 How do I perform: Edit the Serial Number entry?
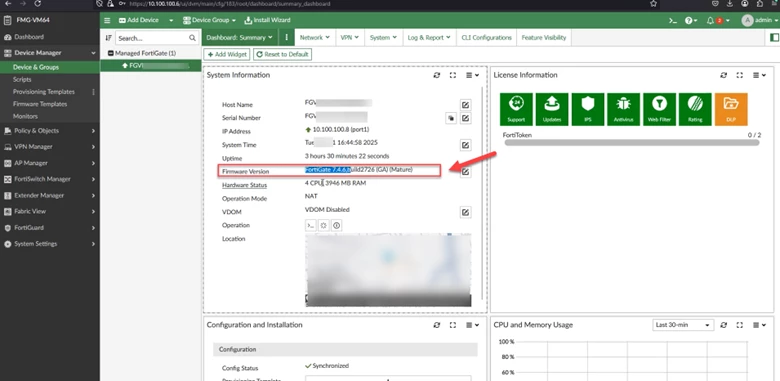(465, 118)
